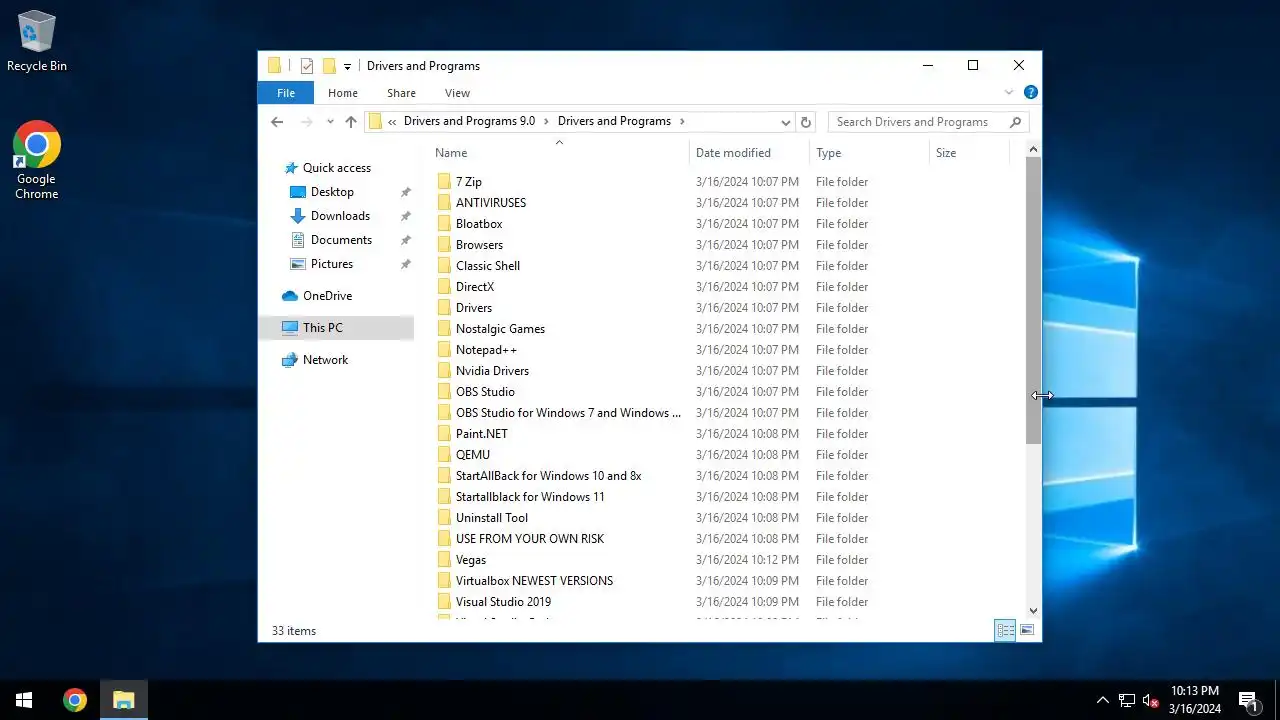Sort by the Name column header
The width and height of the screenshot is (1280, 720).
[x=560, y=153]
